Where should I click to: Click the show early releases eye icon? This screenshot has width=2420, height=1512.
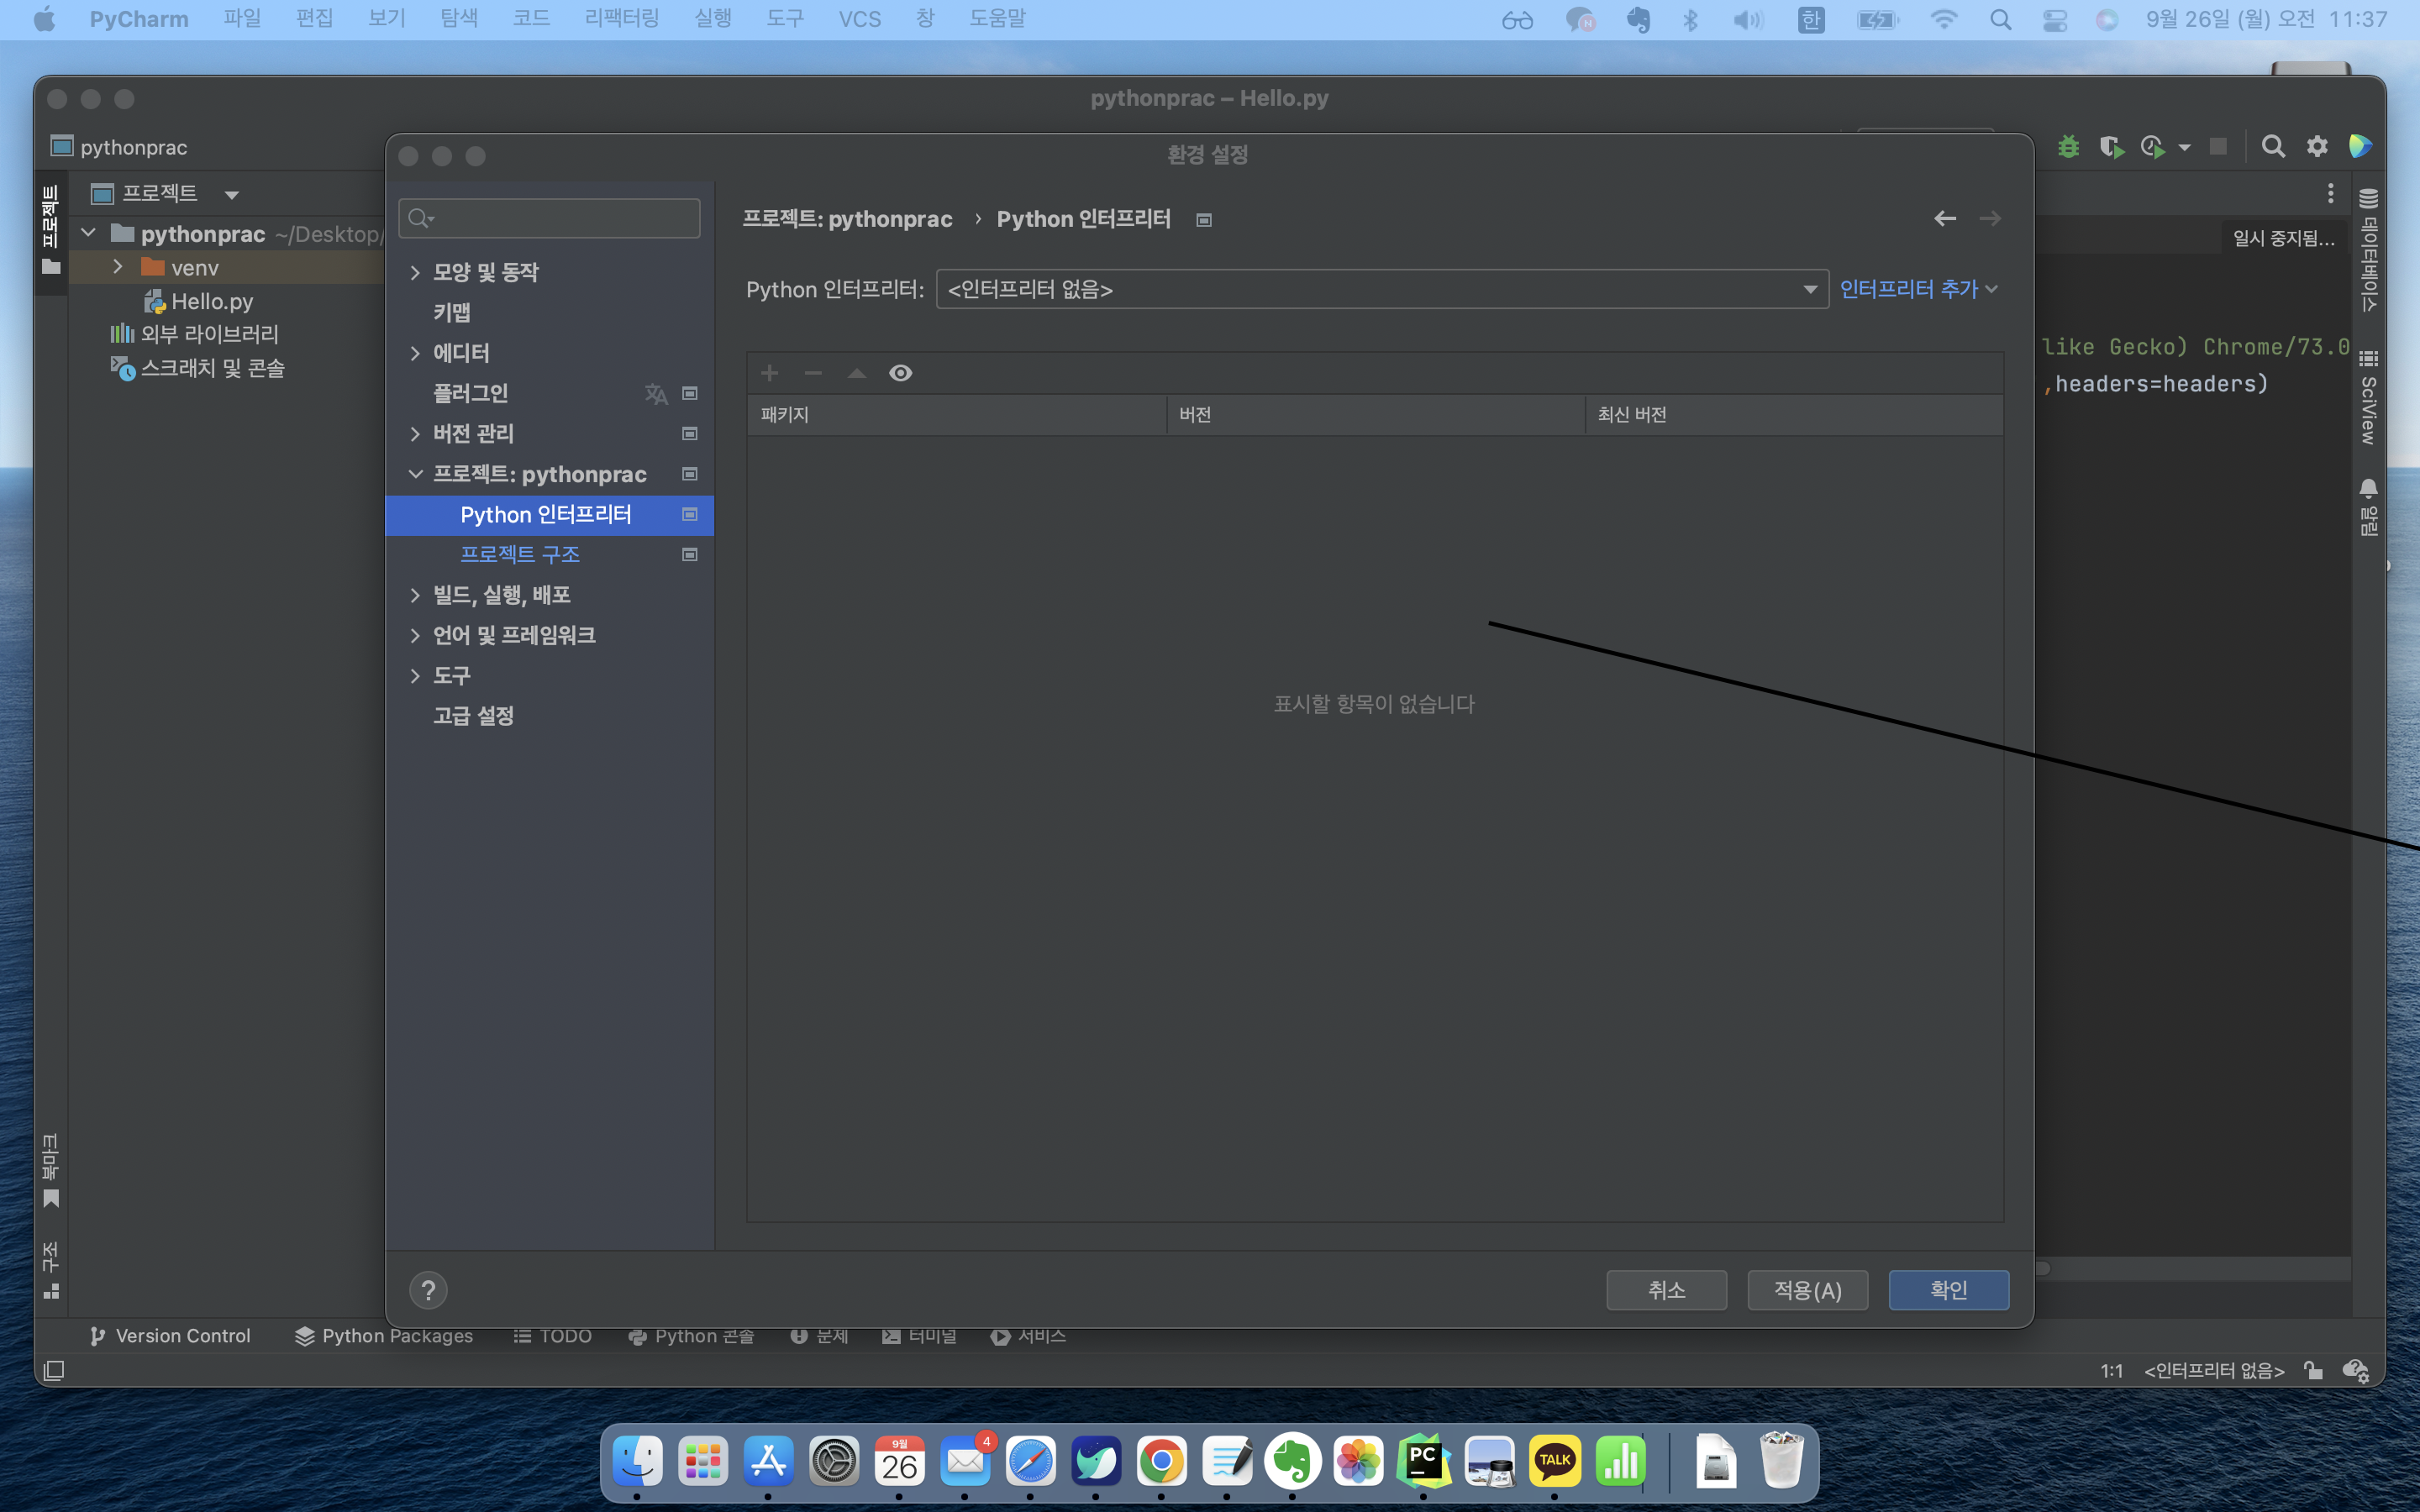900,373
